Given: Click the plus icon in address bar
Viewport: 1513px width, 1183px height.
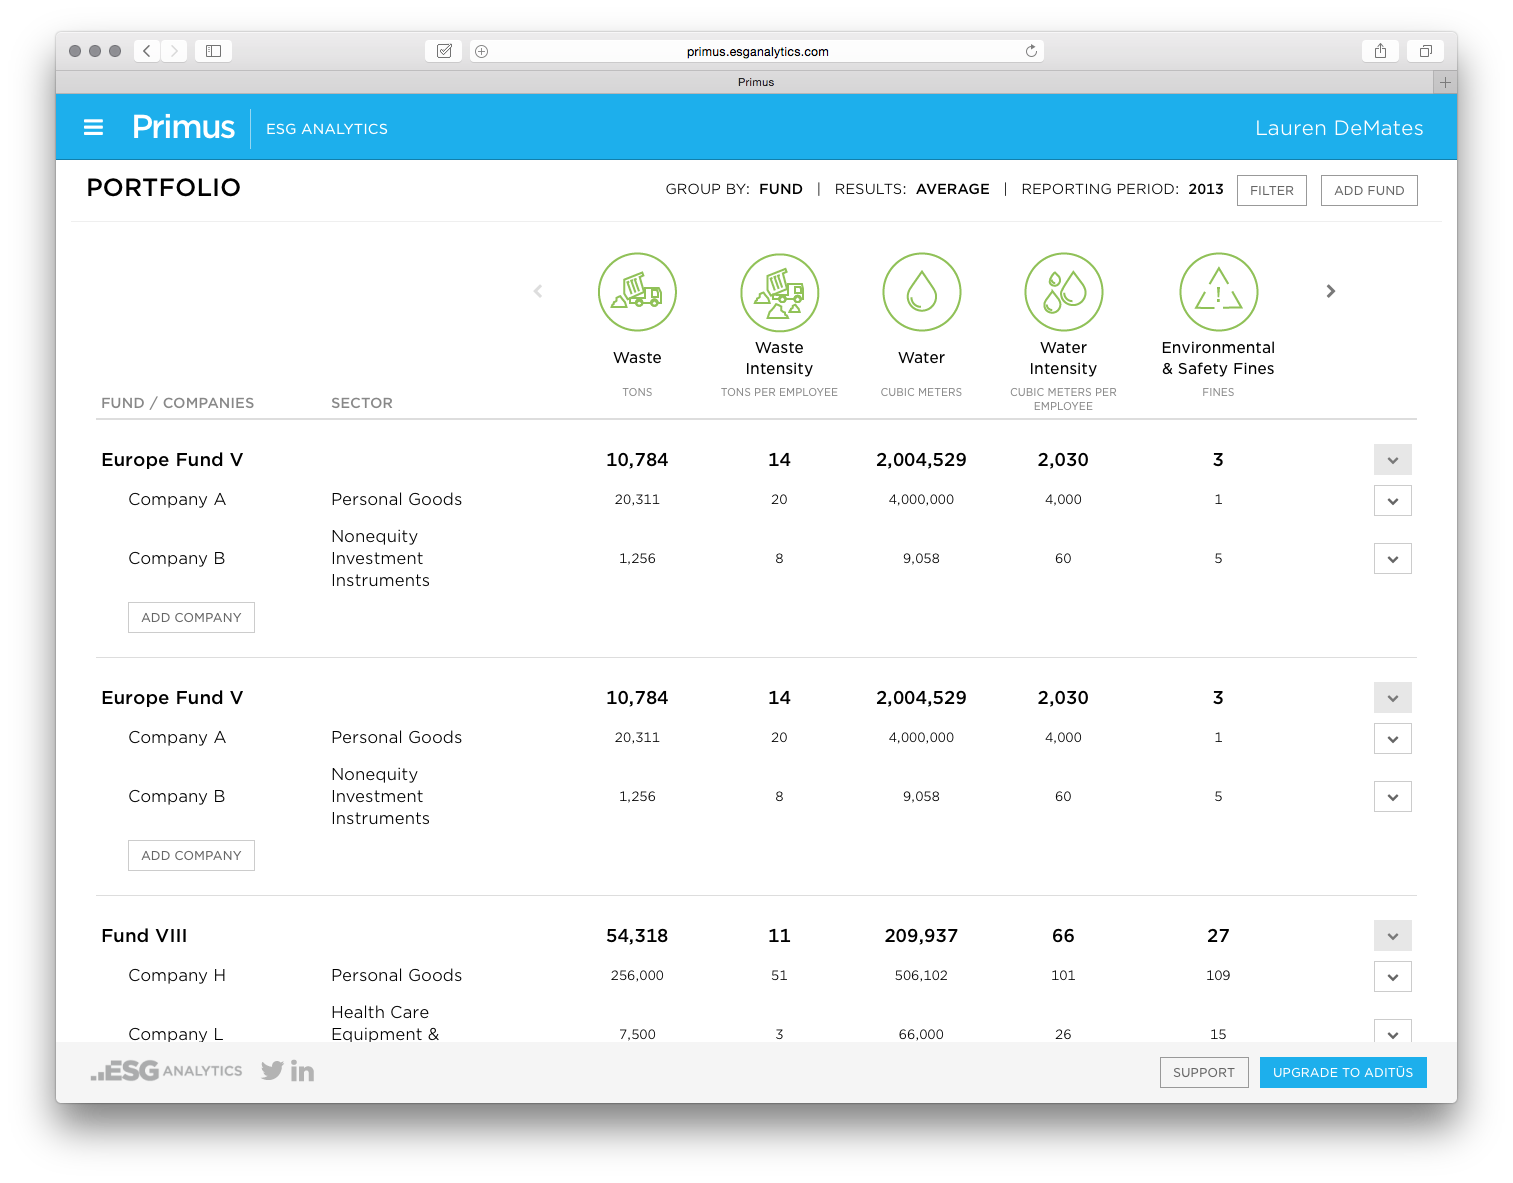Looking at the screenshot, I should pyautogui.click(x=482, y=51).
